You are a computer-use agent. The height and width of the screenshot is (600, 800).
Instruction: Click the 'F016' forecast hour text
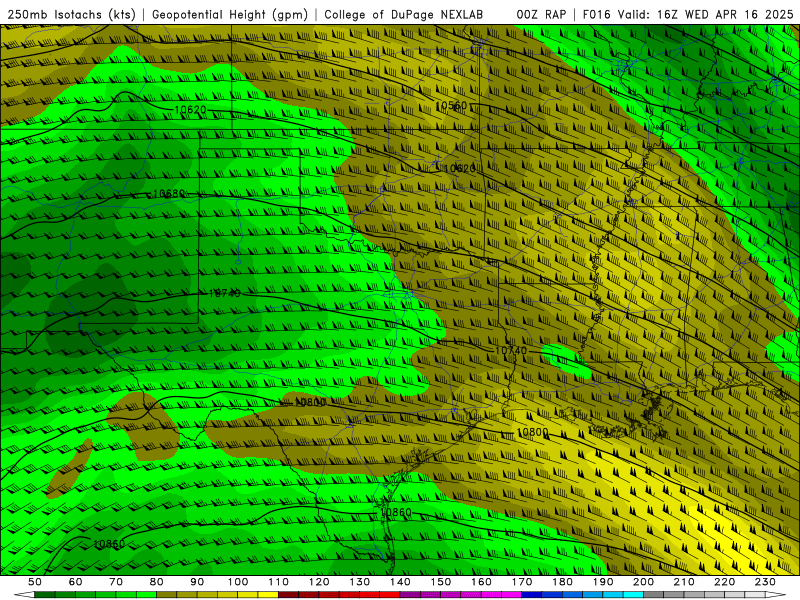pos(596,15)
